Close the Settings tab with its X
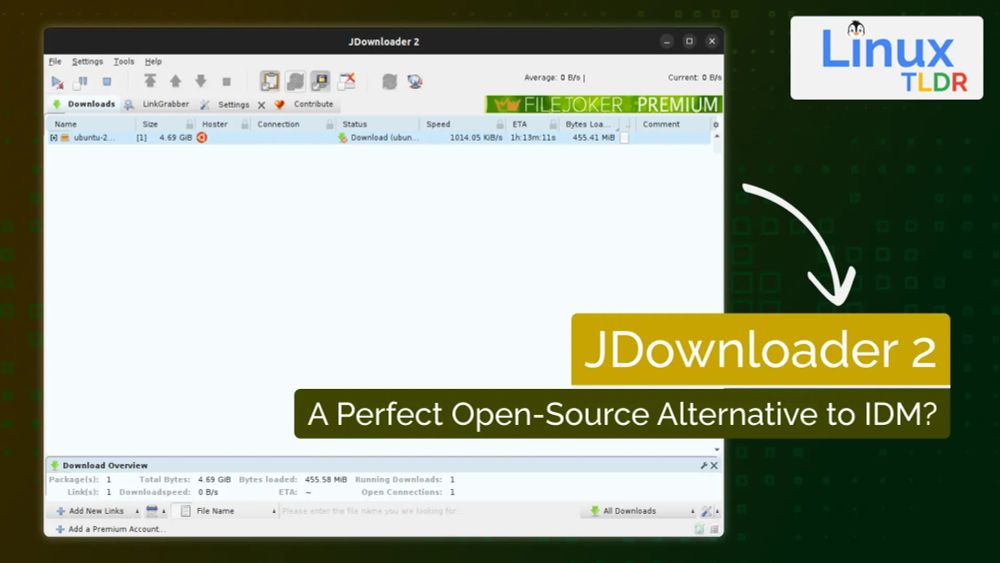This screenshot has width=1000, height=563. [261, 105]
